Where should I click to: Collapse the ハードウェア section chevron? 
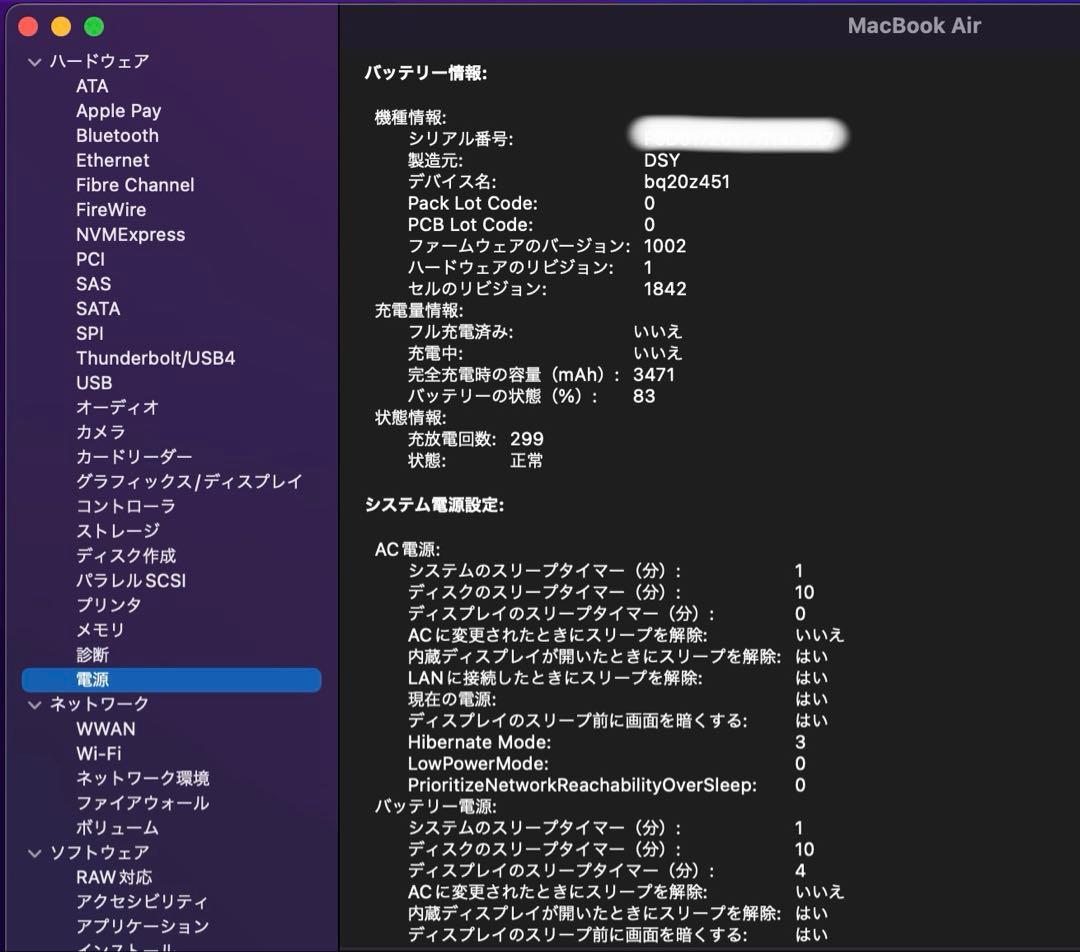[x=35, y=62]
